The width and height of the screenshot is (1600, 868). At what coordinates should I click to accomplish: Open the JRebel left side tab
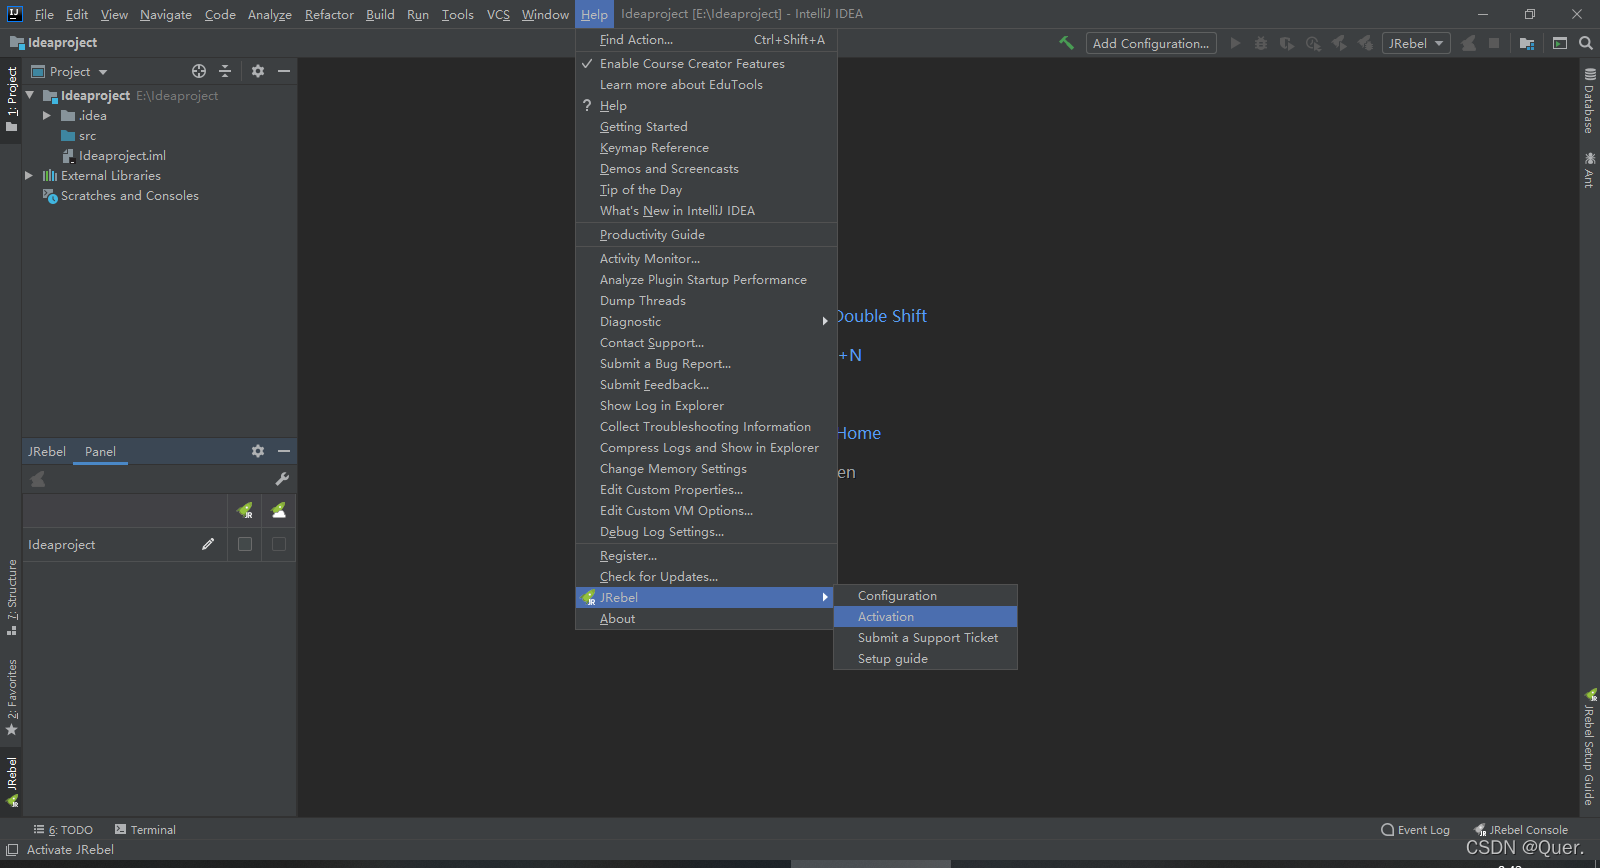12,782
